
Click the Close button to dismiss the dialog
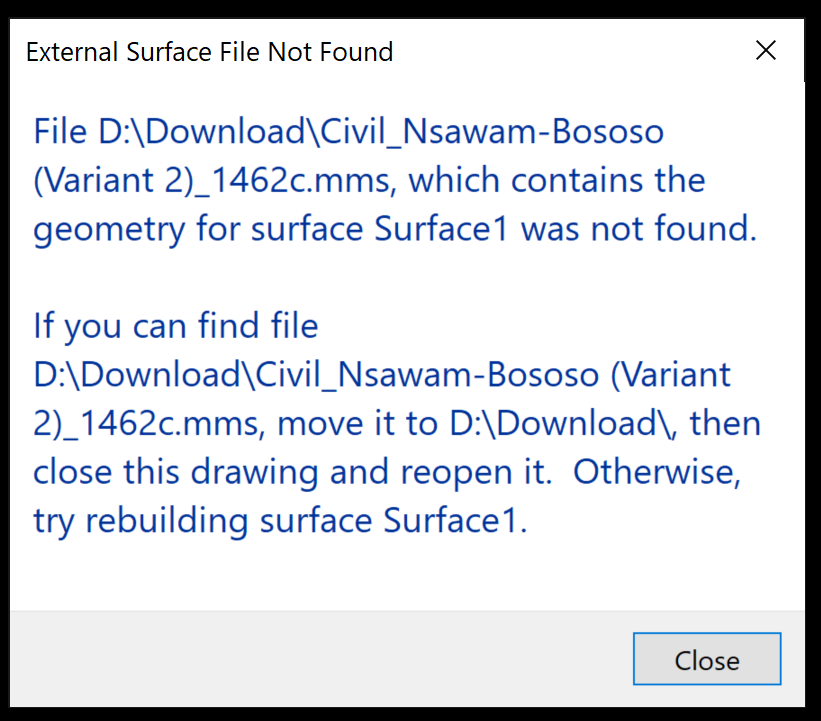coord(706,659)
